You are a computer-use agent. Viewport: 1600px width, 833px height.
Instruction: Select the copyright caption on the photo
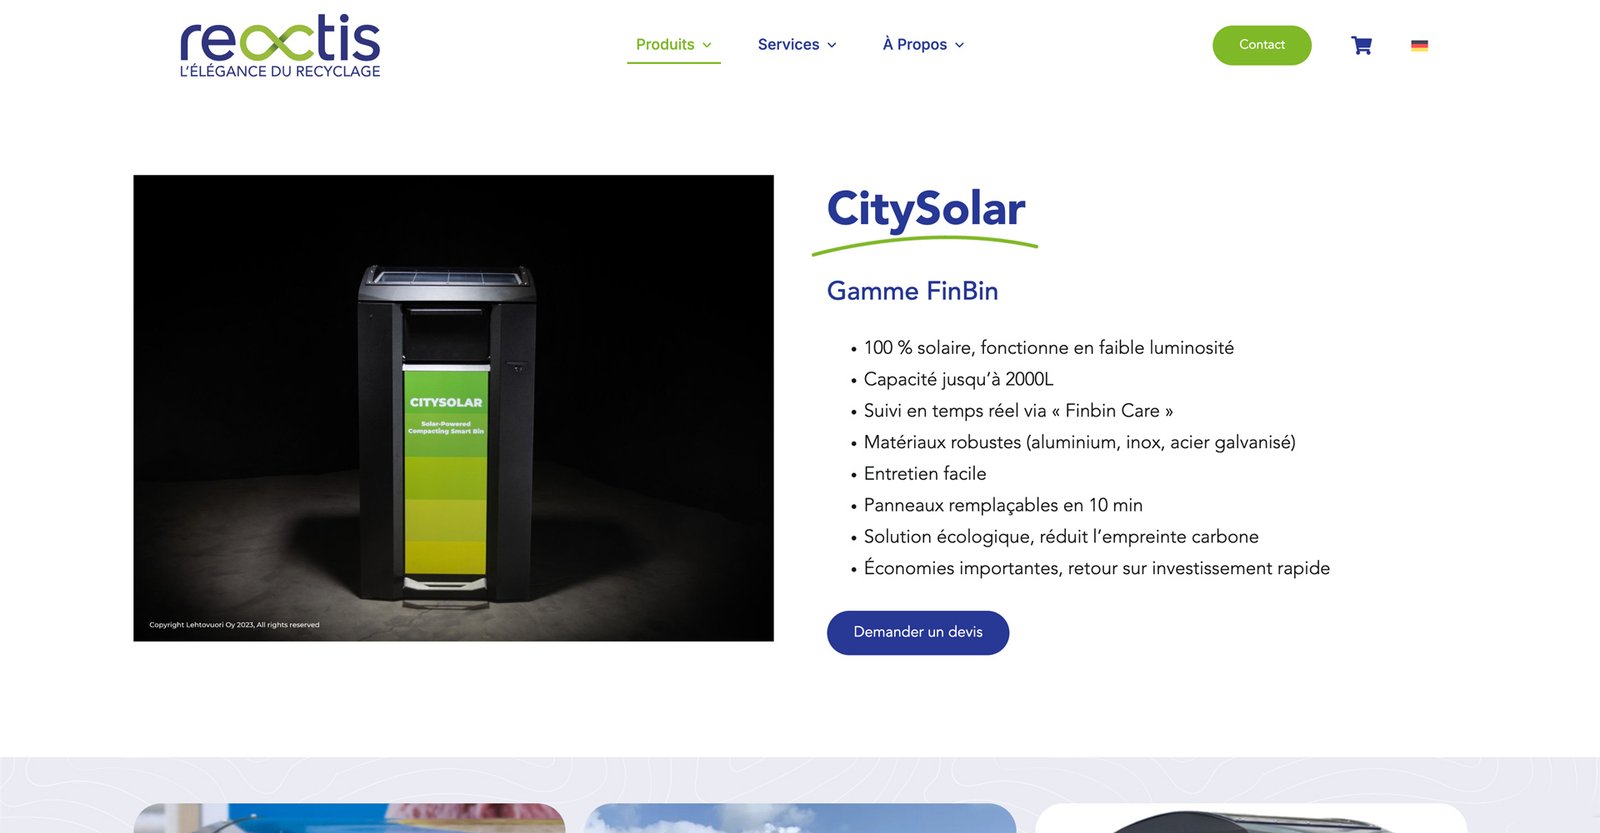tap(235, 625)
